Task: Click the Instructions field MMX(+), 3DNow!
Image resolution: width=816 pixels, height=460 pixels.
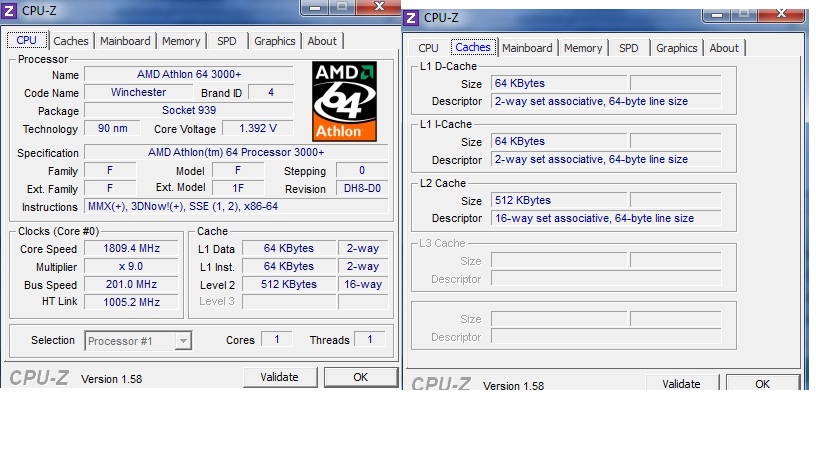Action: 236,207
